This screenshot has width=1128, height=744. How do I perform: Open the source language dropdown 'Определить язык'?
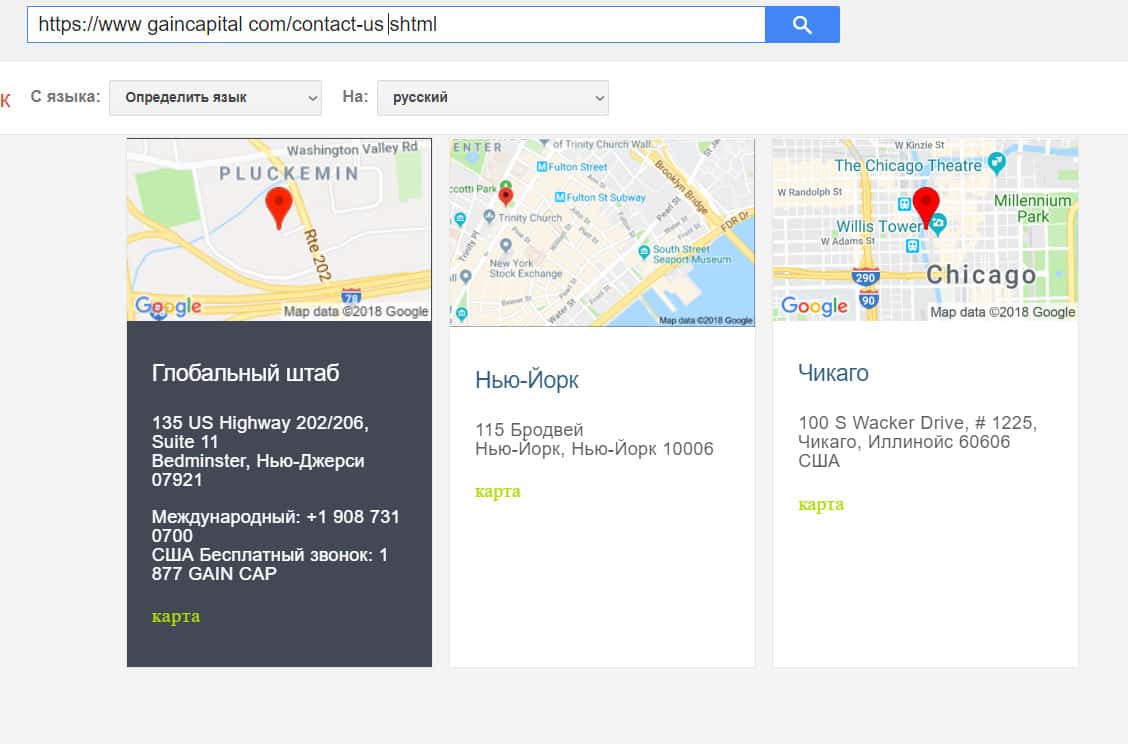215,98
